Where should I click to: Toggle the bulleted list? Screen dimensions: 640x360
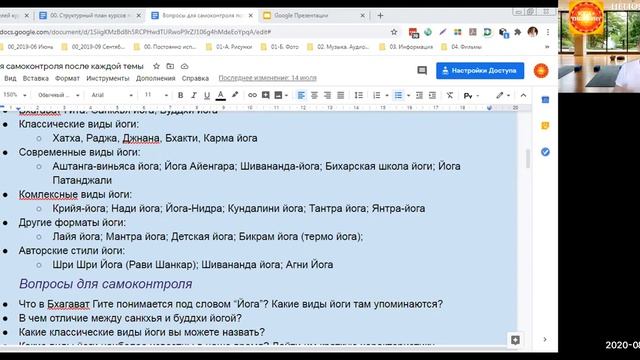[x=398, y=95]
